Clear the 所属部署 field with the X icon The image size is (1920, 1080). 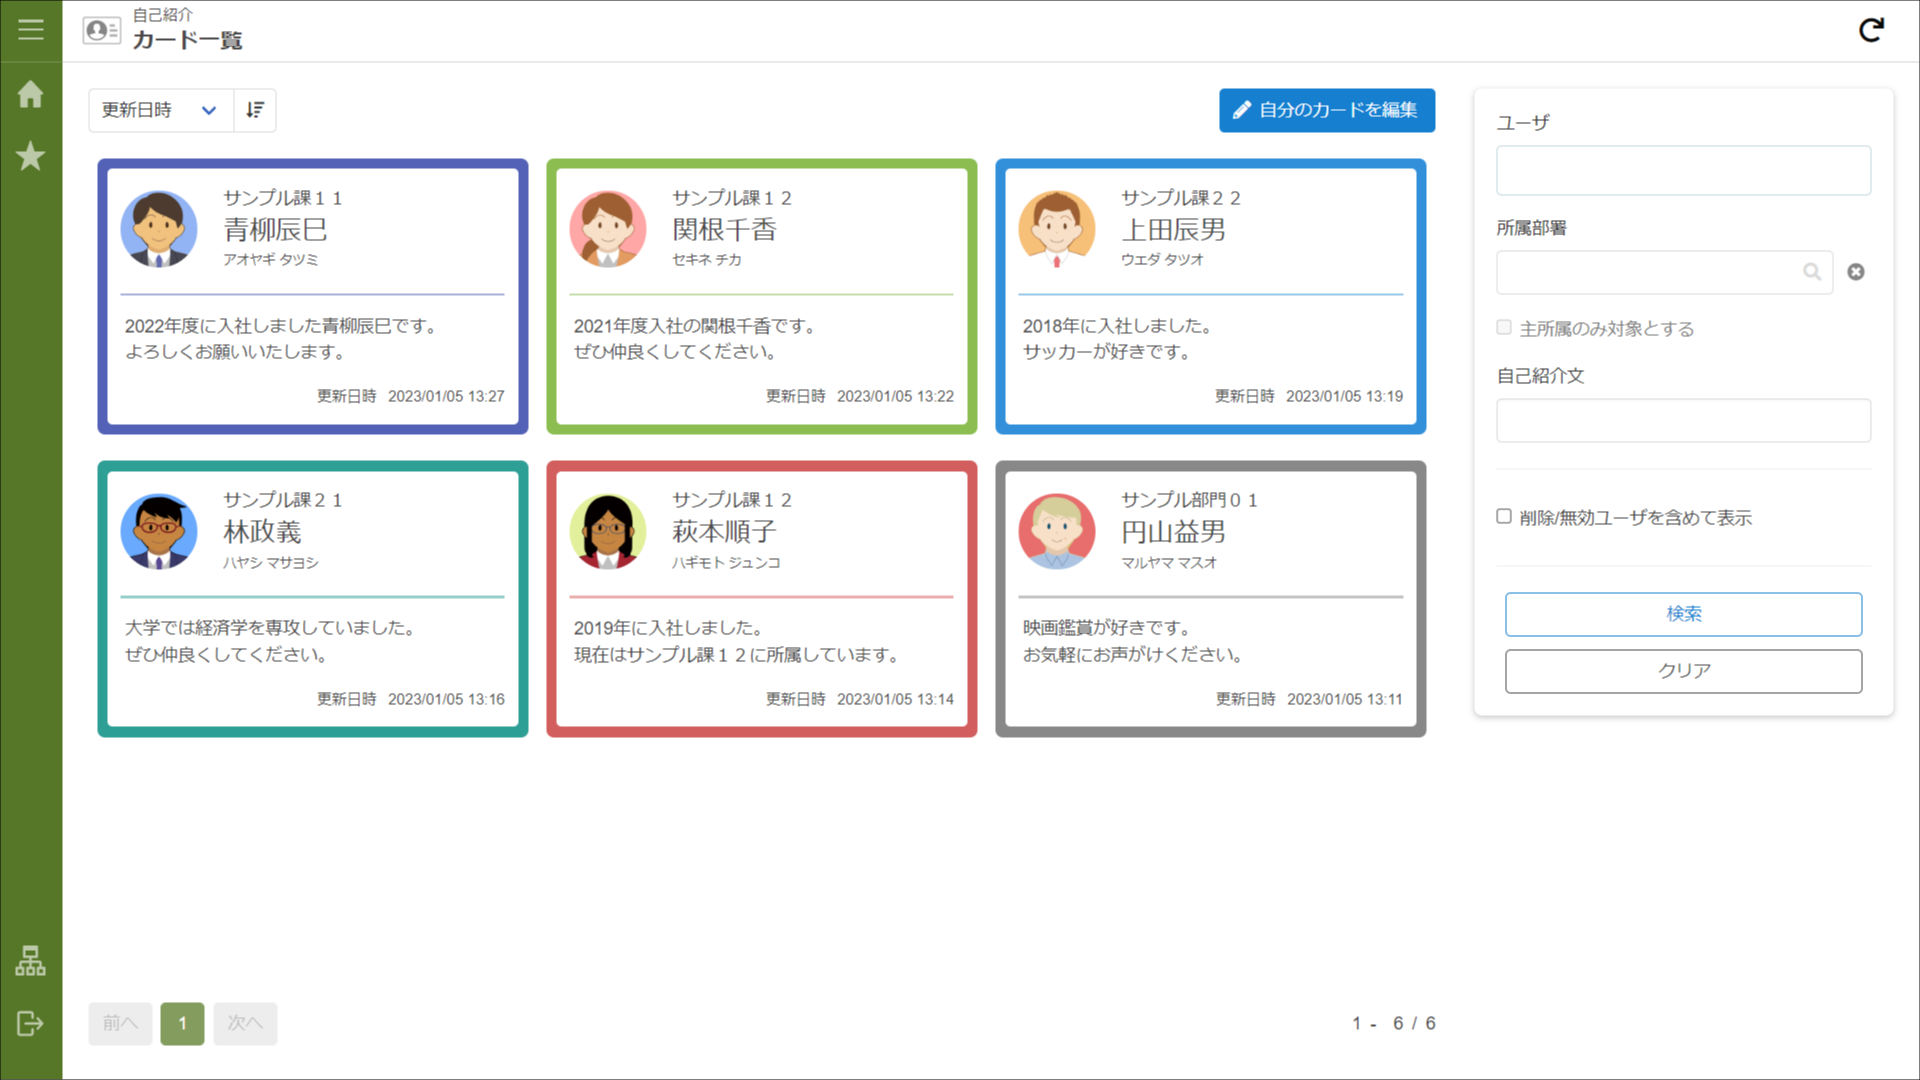click(x=1856, y=271)
